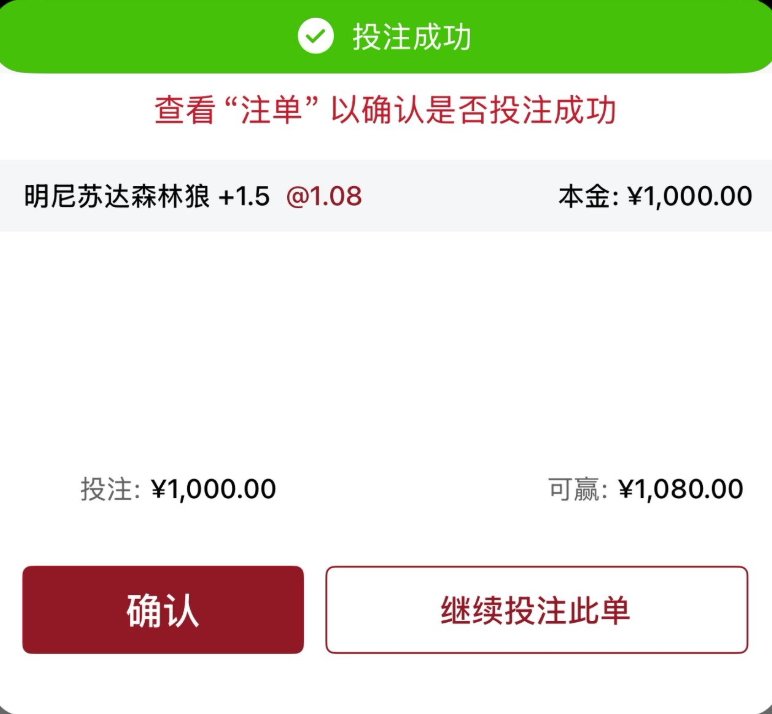Choose the 继续投注此单 button

coord(537,610)
